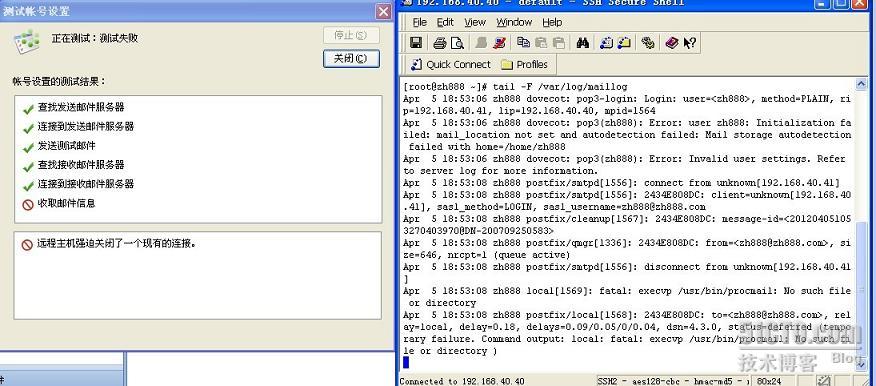
Task: Click the second grayed Paste Selection icon
Action: point(559,42)
